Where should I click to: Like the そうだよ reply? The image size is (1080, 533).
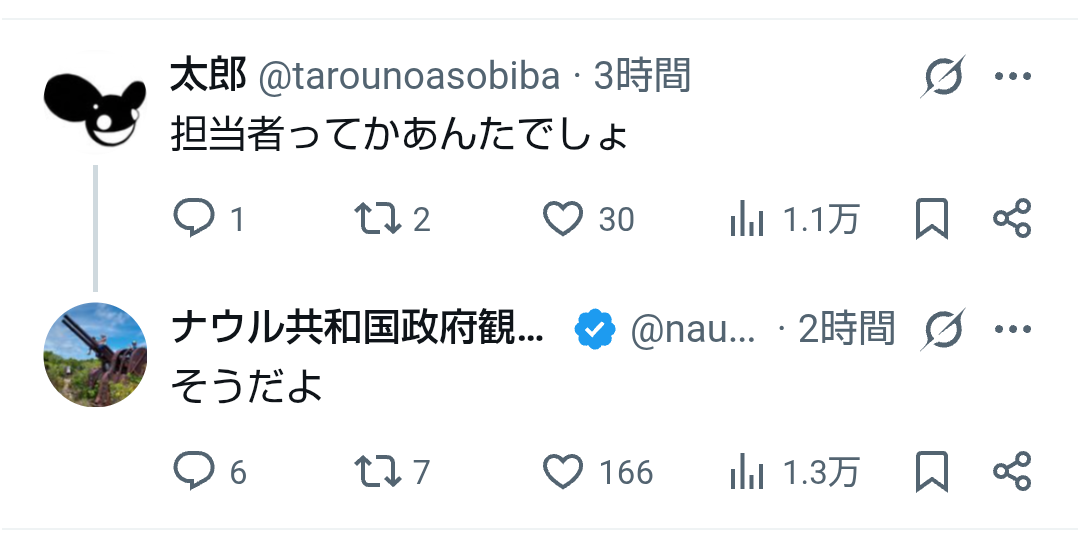point(563,471)
